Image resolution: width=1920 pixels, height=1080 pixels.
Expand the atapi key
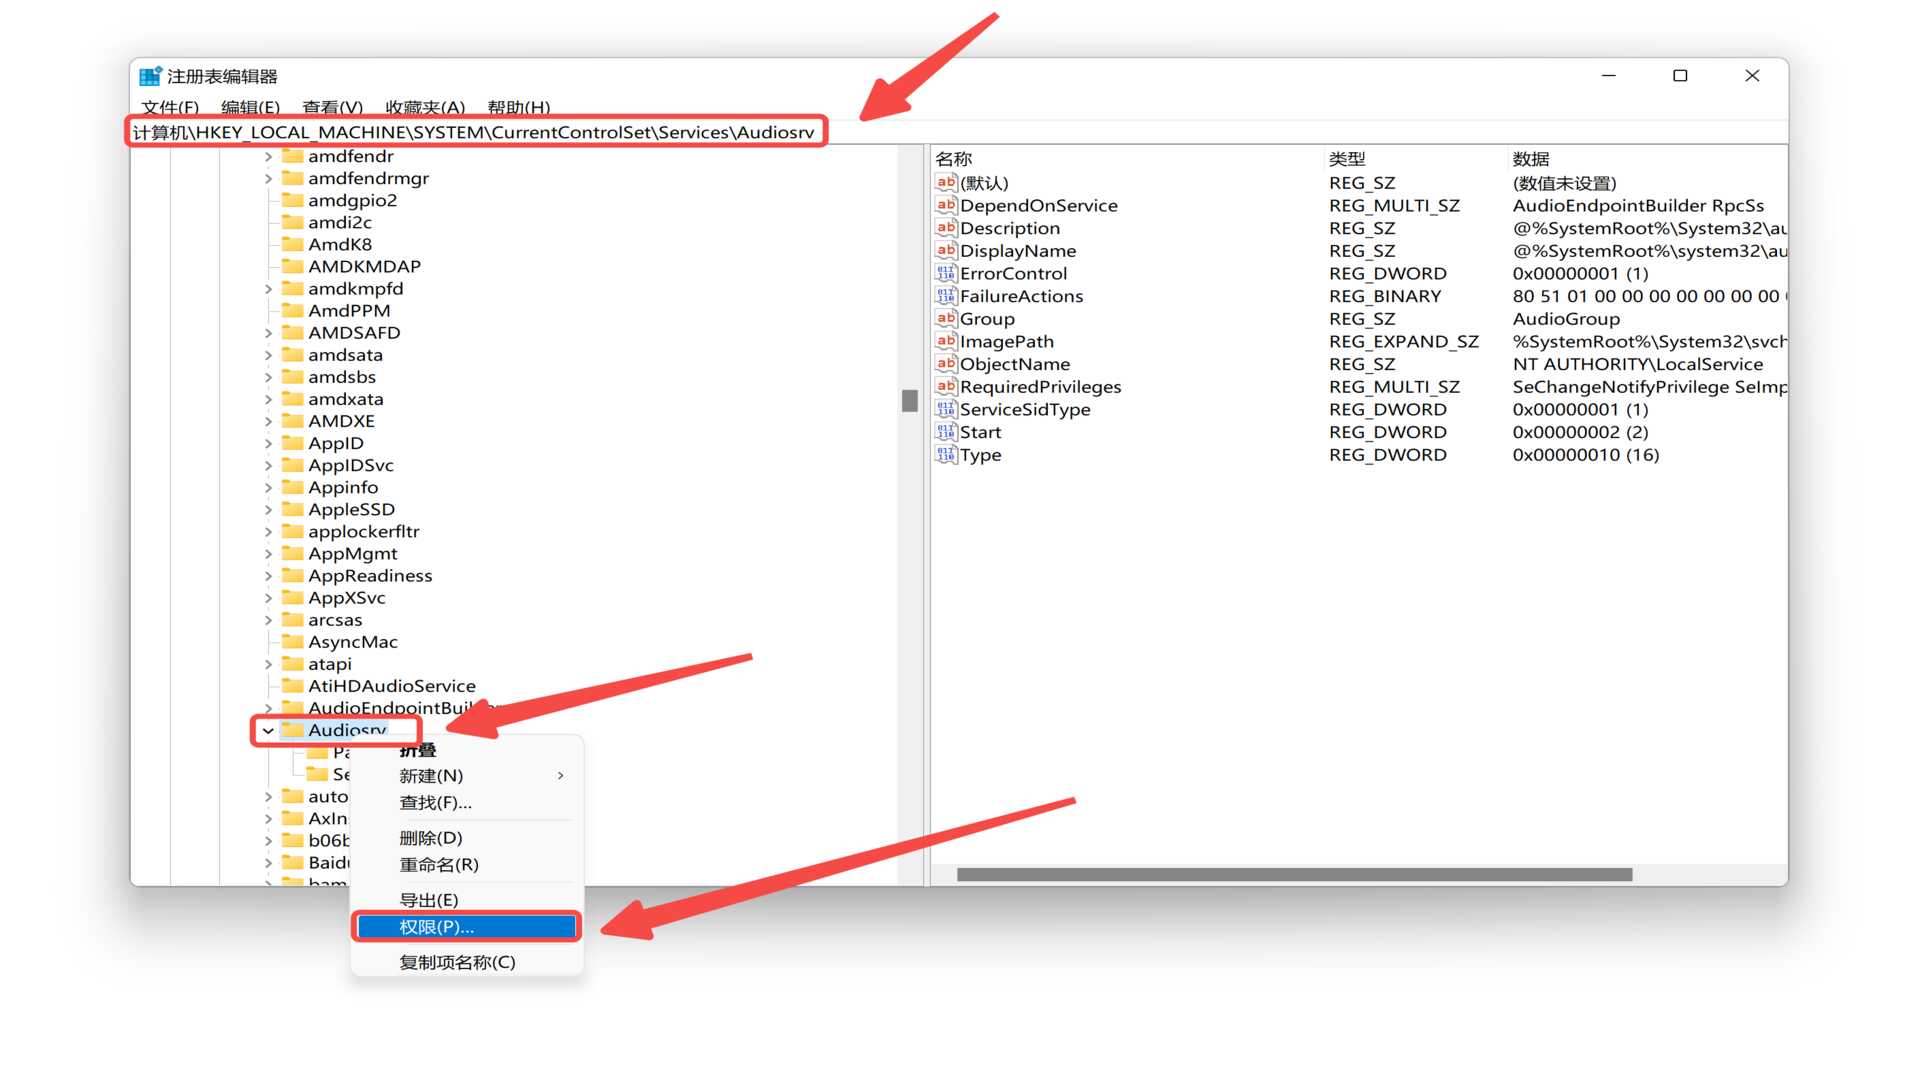[268, 665]
